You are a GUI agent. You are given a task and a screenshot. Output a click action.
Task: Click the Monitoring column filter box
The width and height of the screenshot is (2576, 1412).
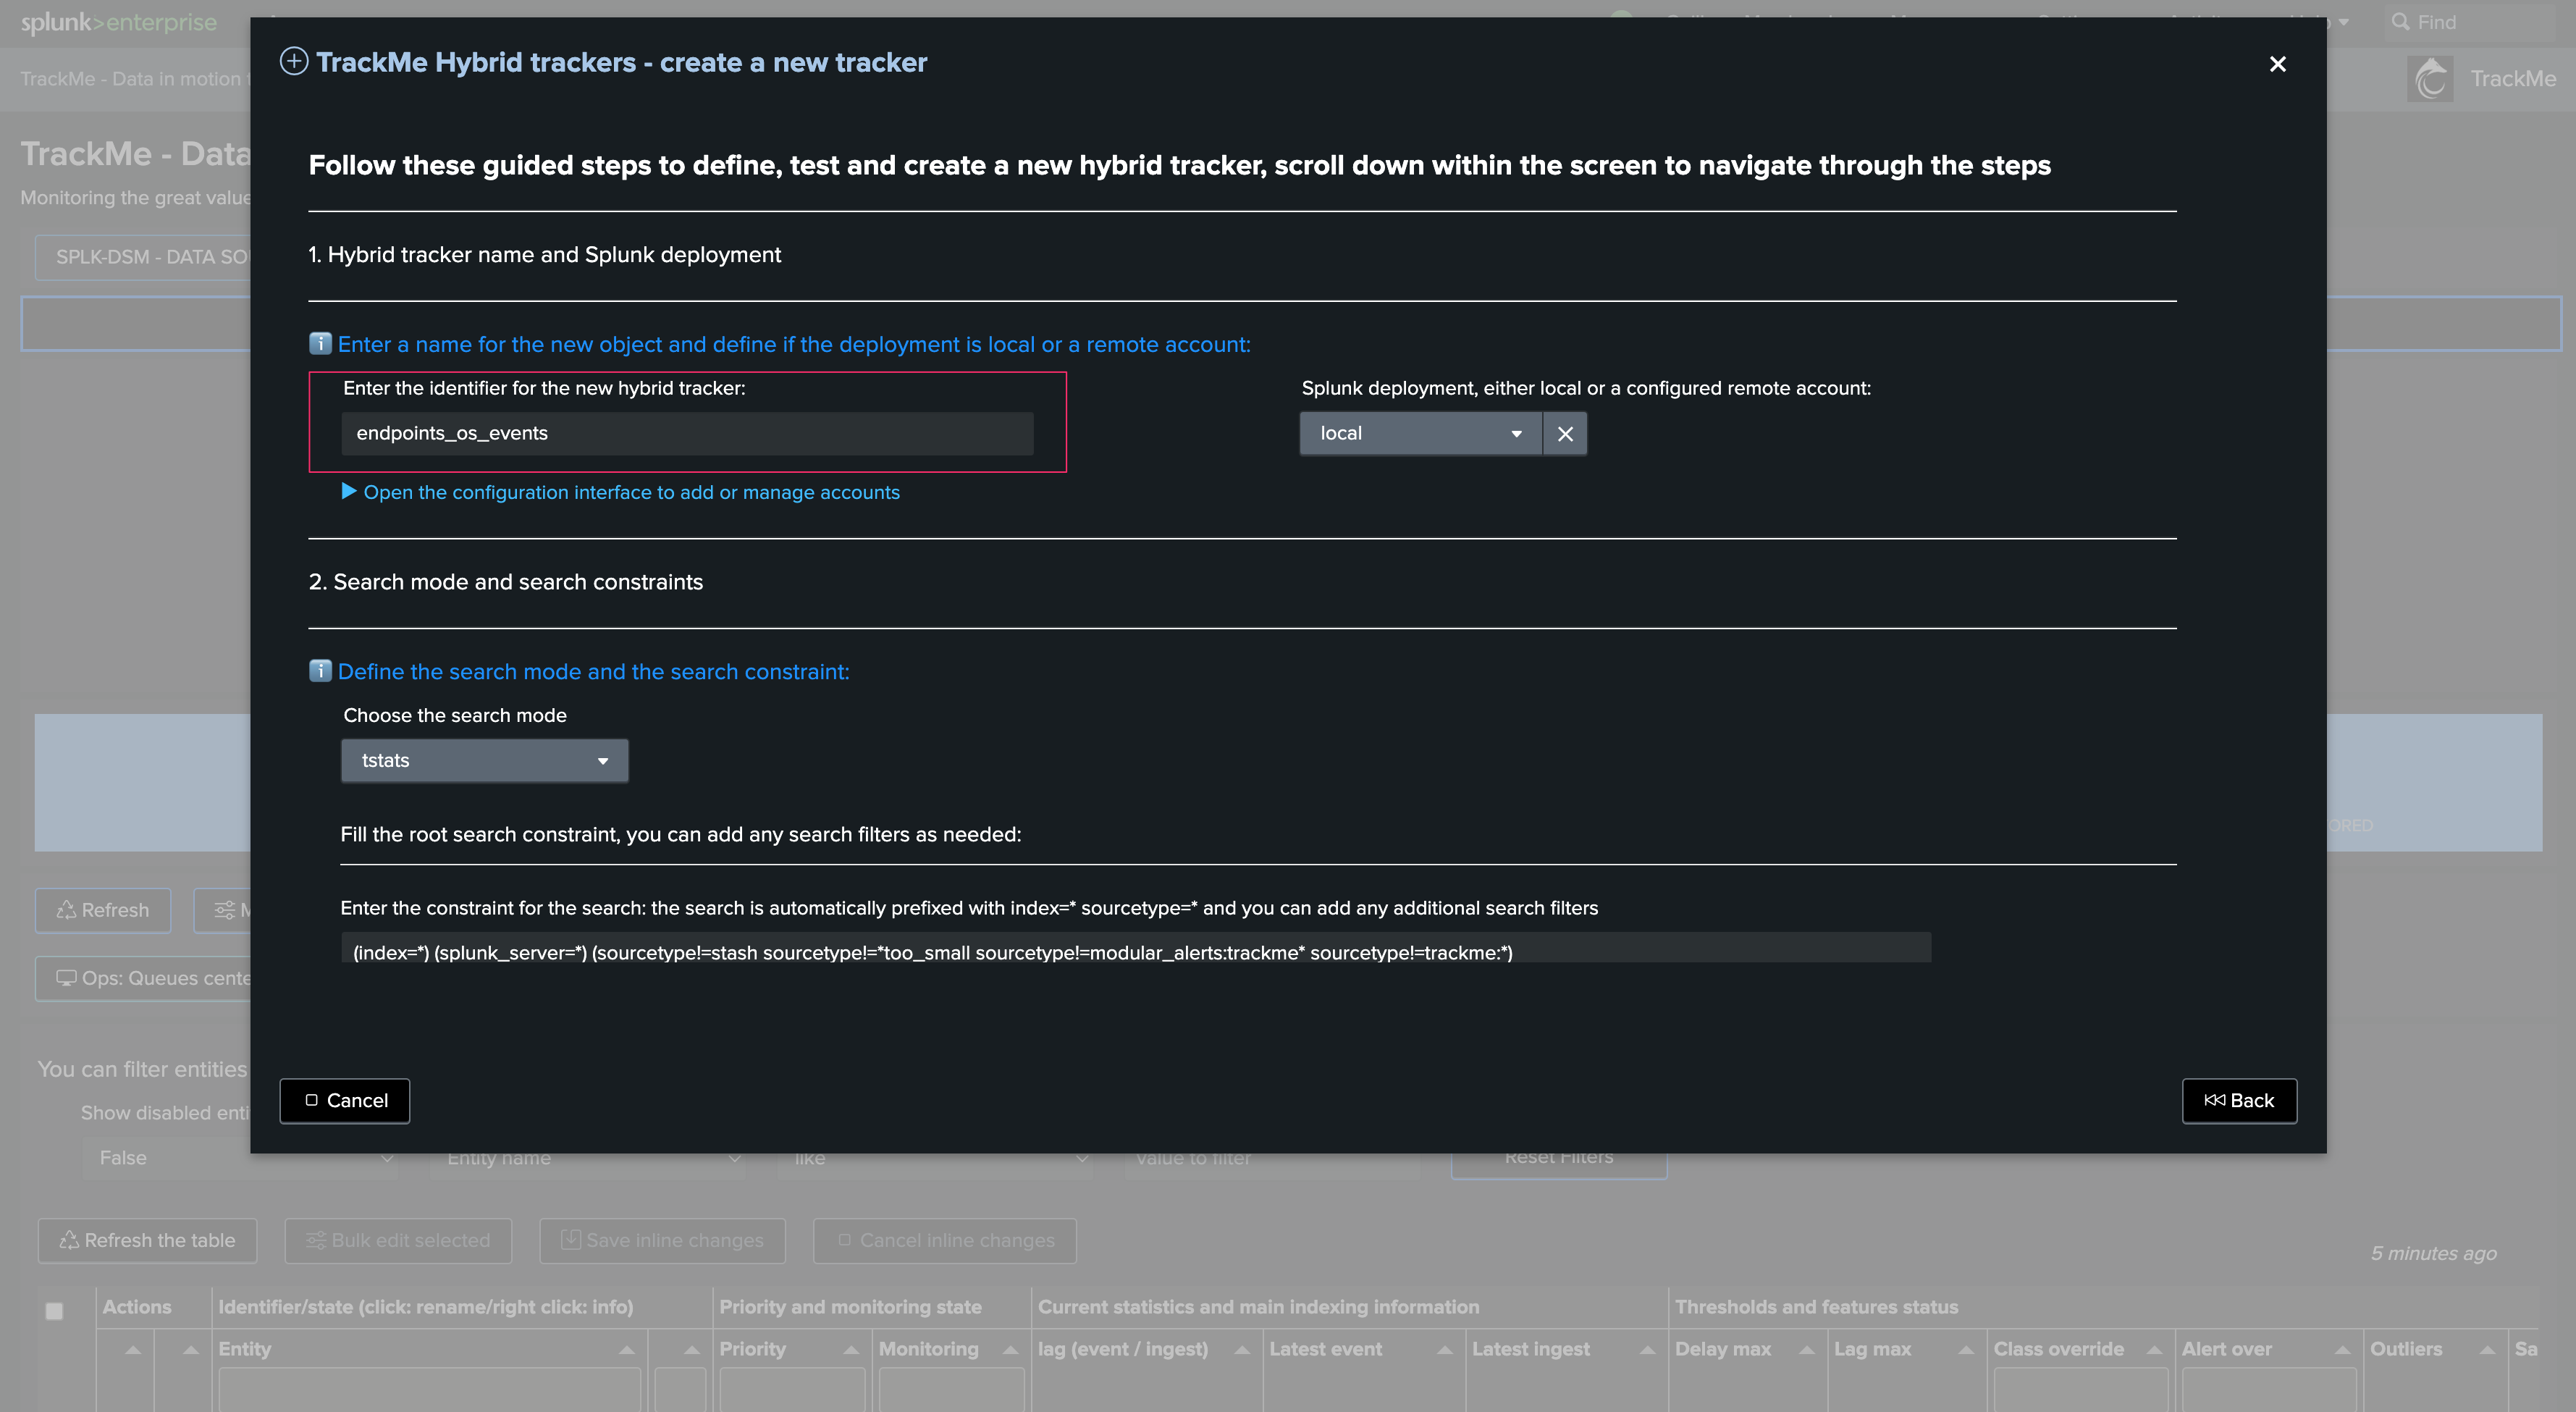[951, 1390]
